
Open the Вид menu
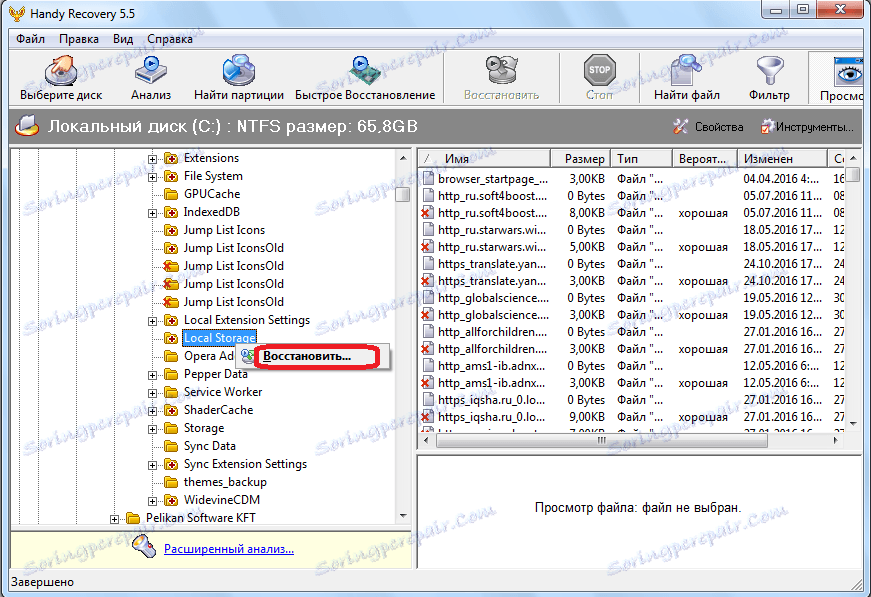[x=123, y=39]
